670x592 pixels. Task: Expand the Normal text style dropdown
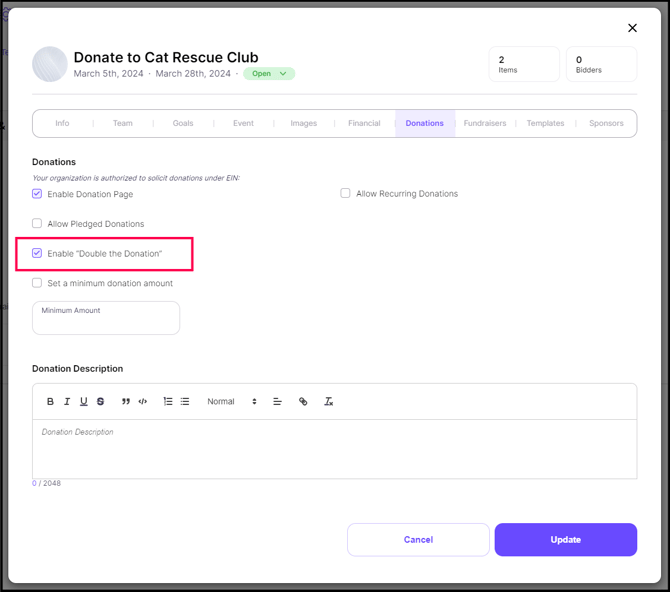[232, 402]
